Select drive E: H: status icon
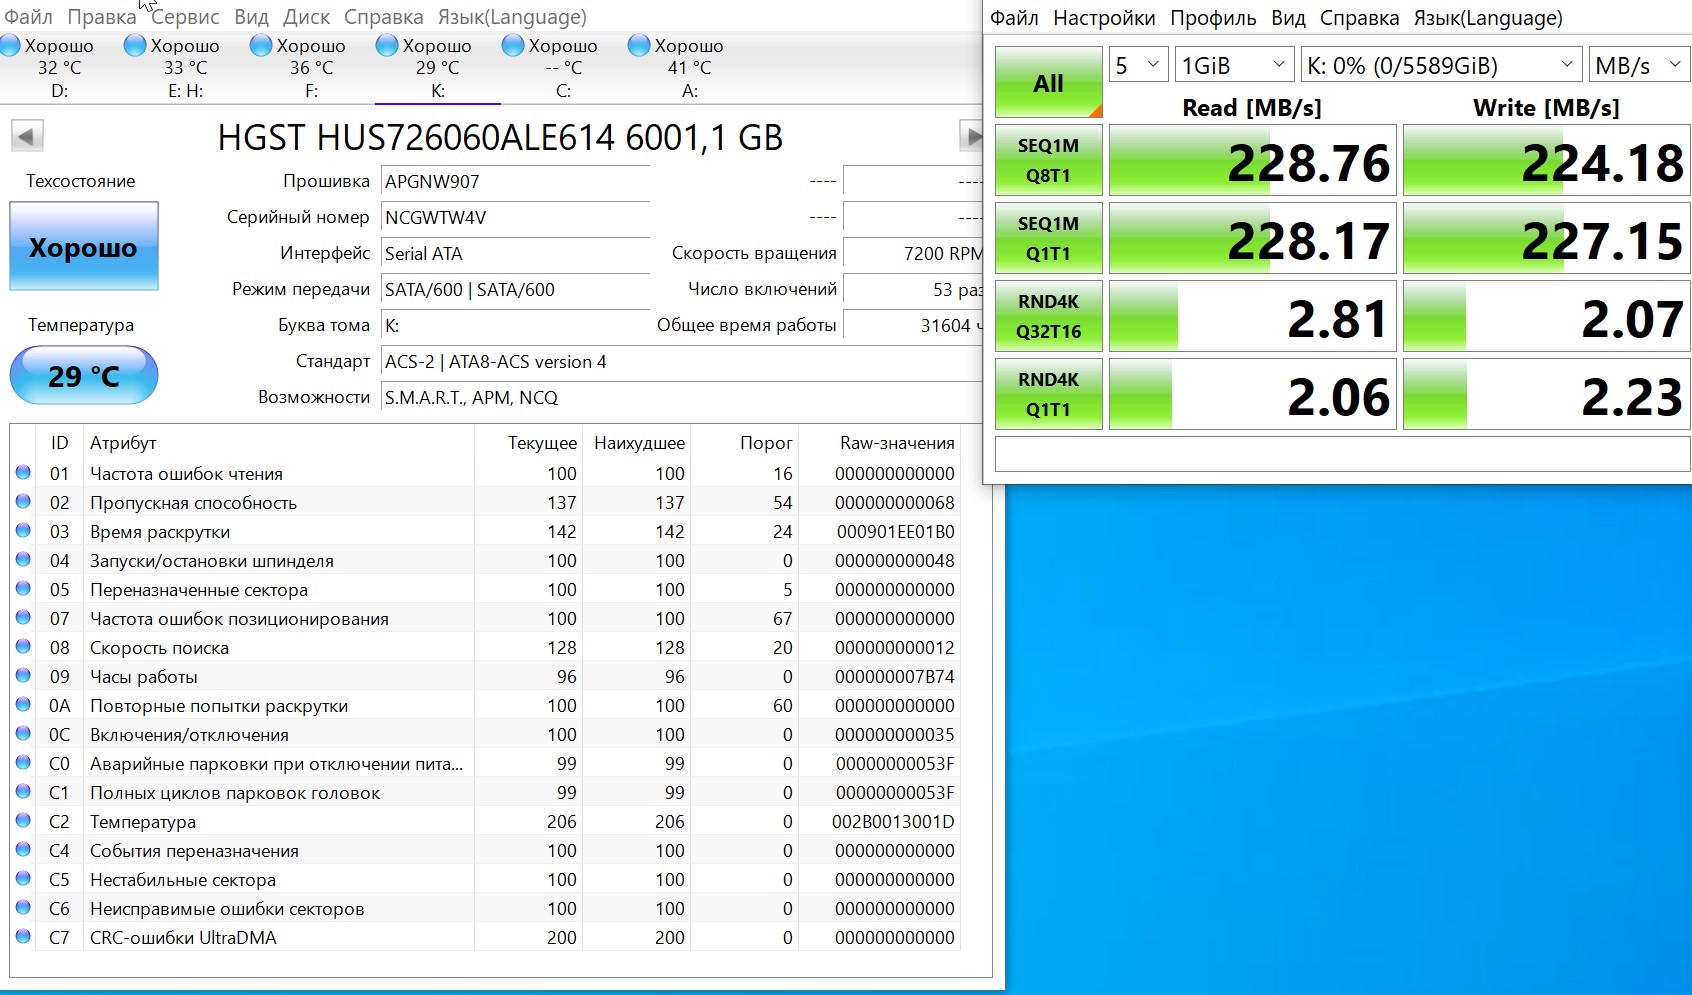The height and width of the screenshot is (995, 1692). click(x=135, y=46)
